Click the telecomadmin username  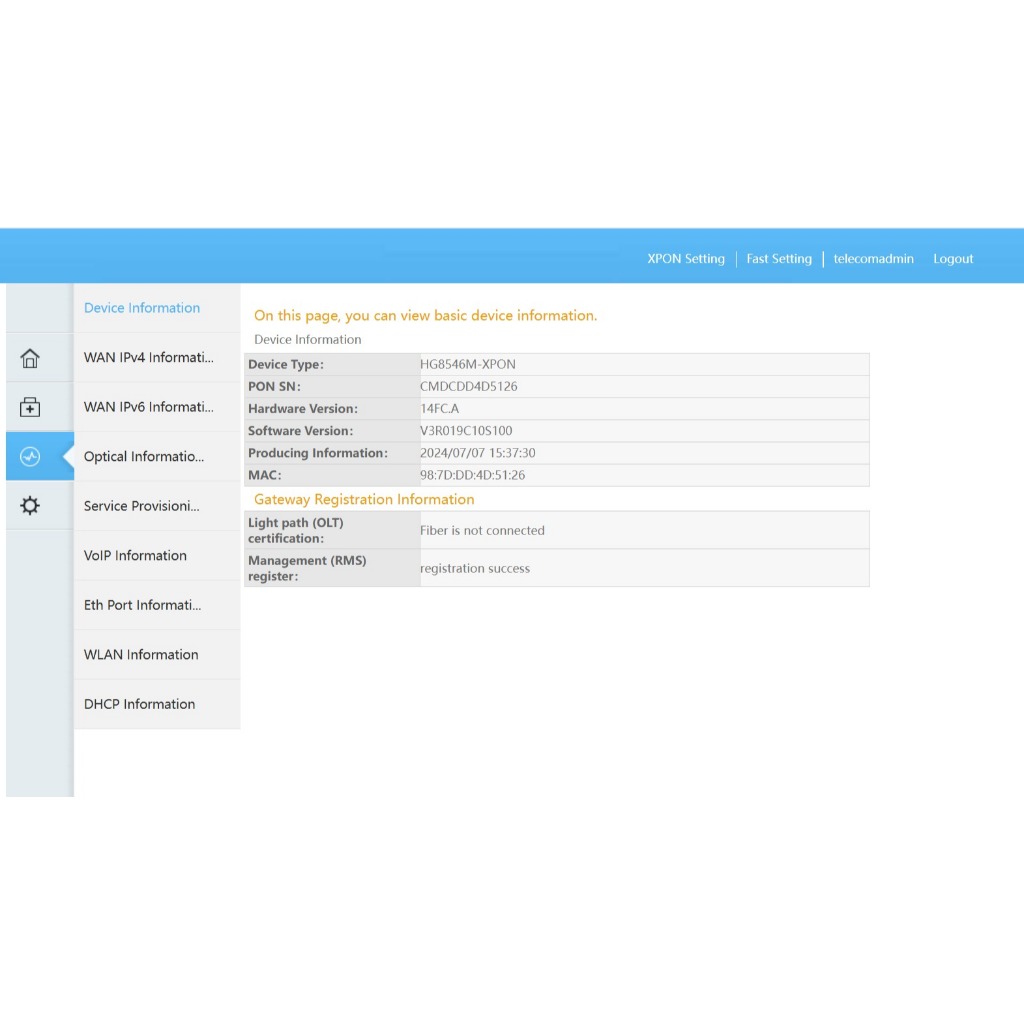[x=873, y=259]
